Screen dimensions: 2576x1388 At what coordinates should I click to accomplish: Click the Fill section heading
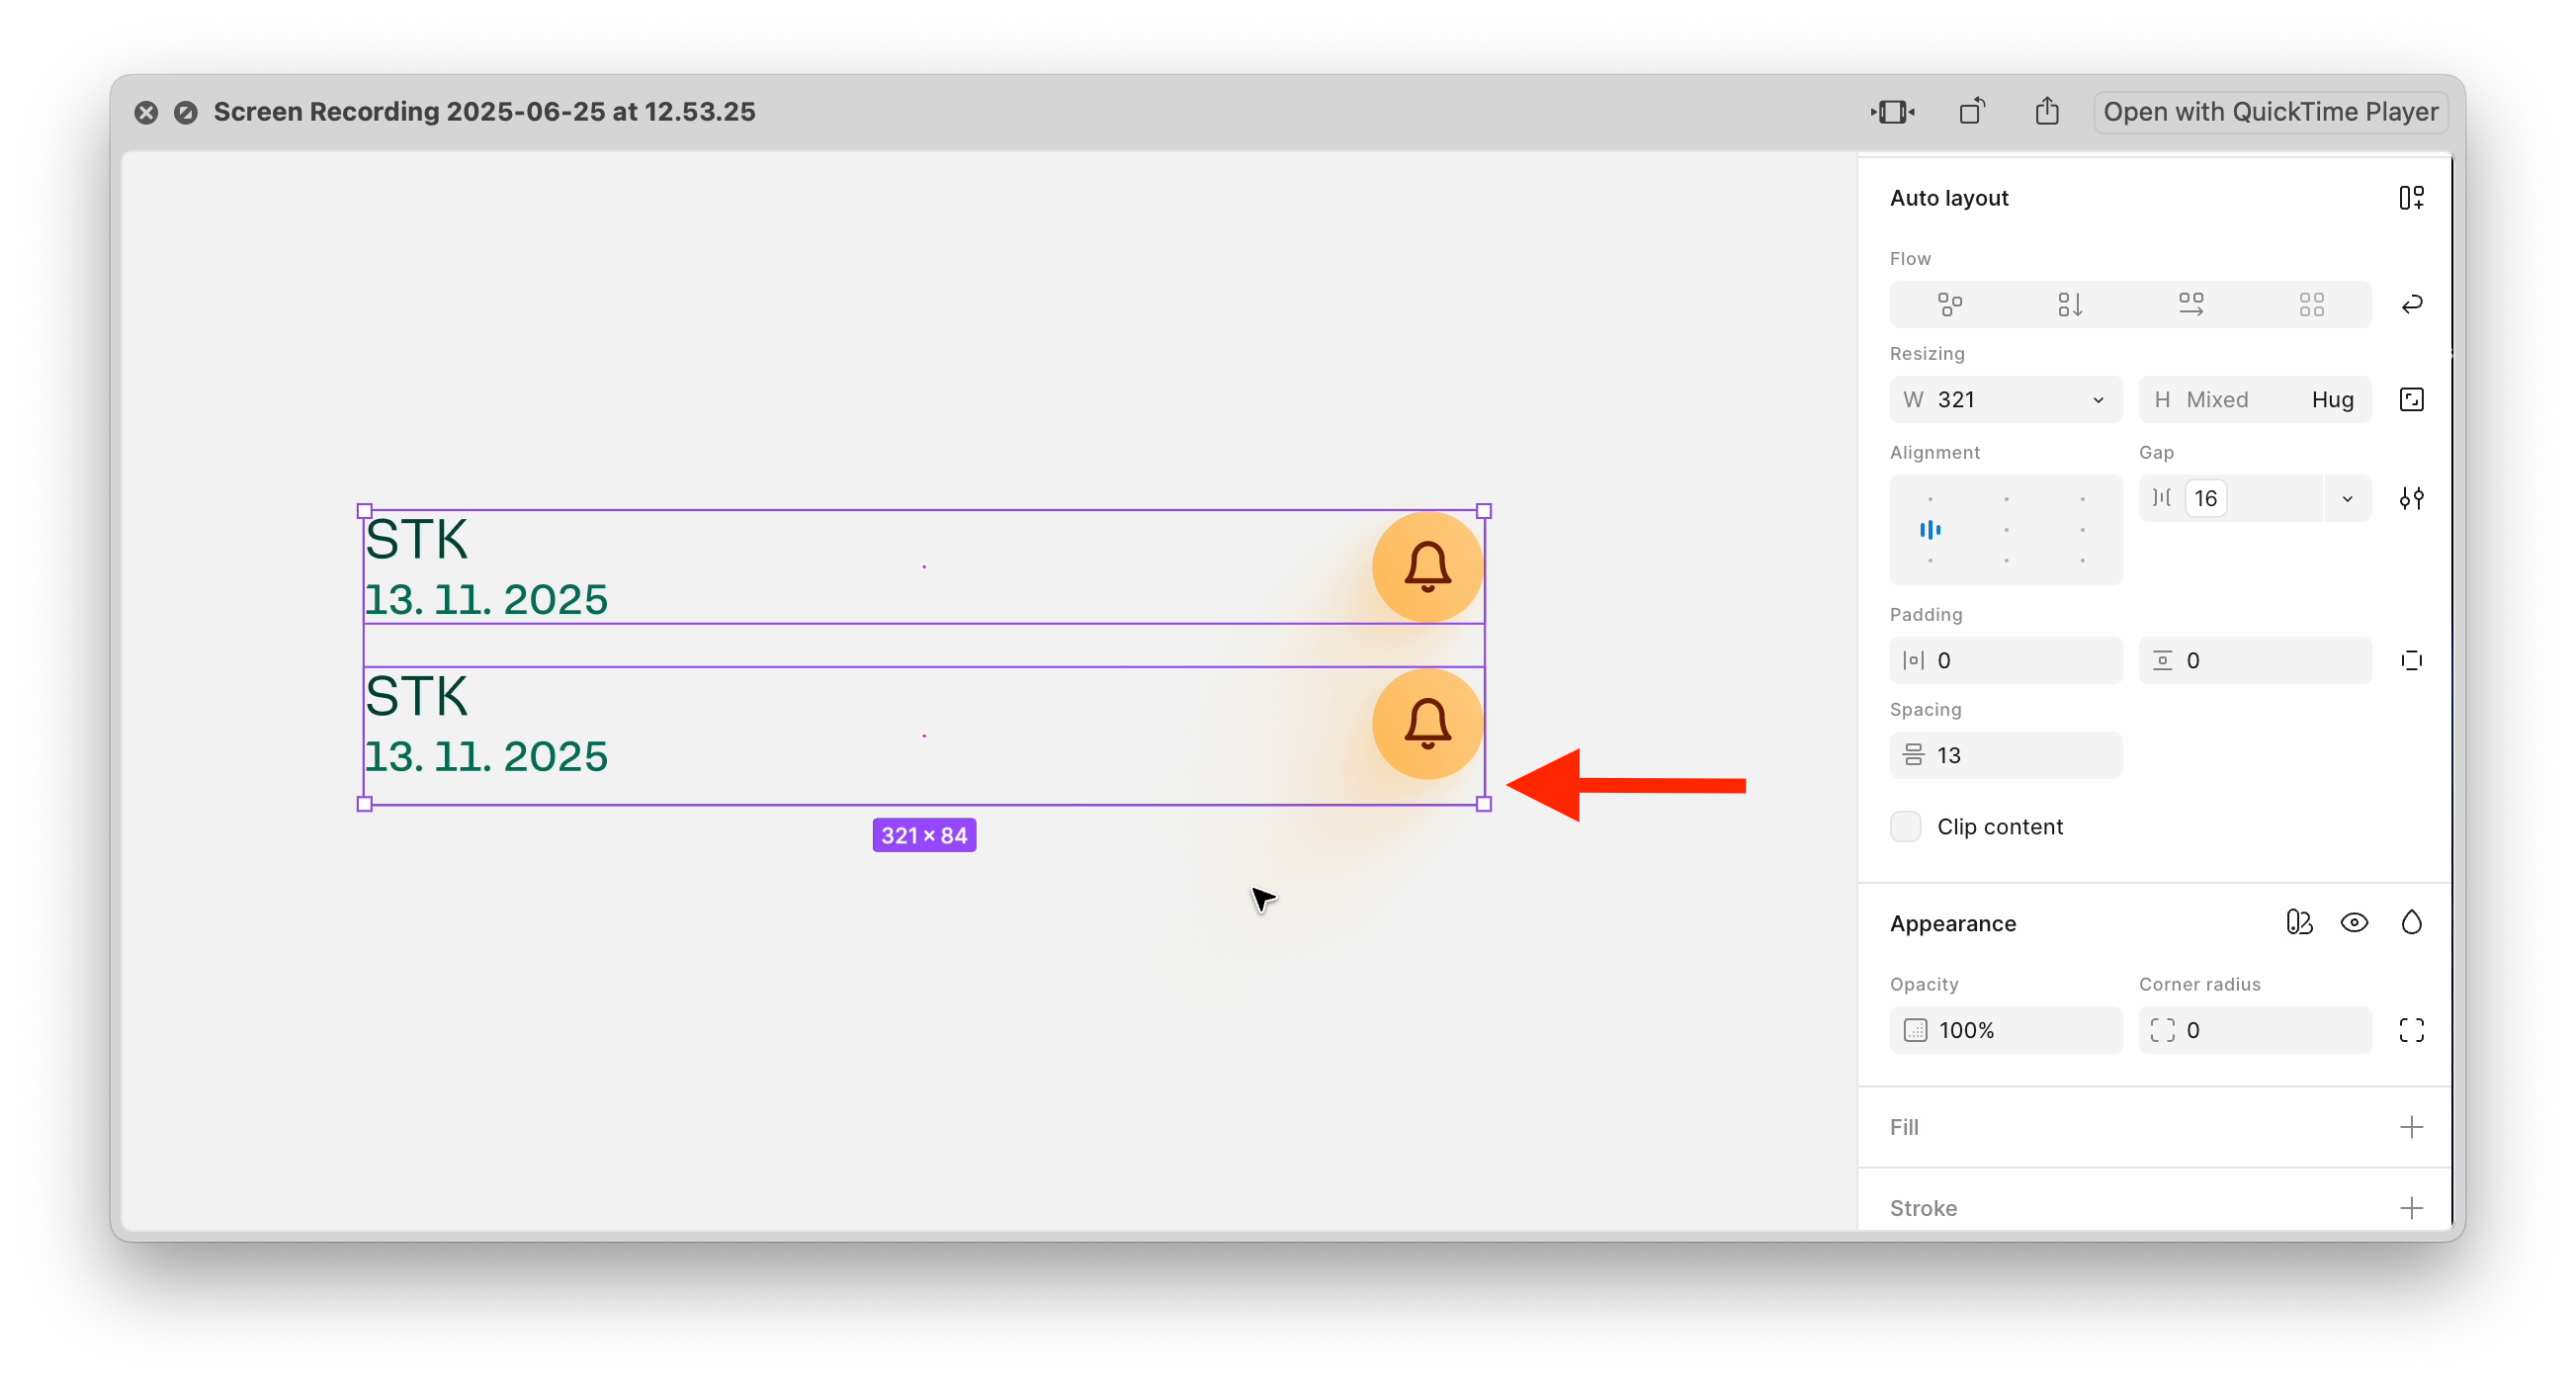pyautogui.click(x=1904, y=1127)
